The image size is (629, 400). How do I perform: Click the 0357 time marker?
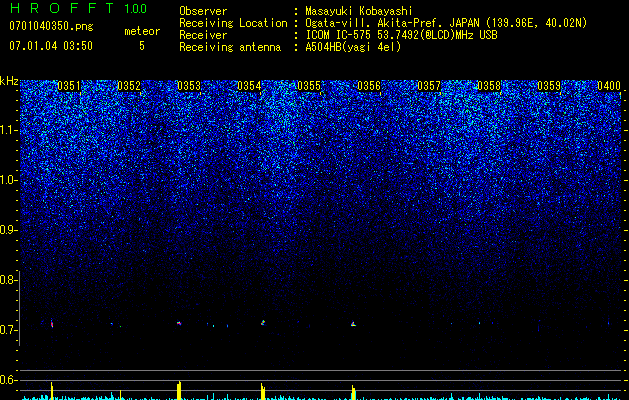pos(429,86)
